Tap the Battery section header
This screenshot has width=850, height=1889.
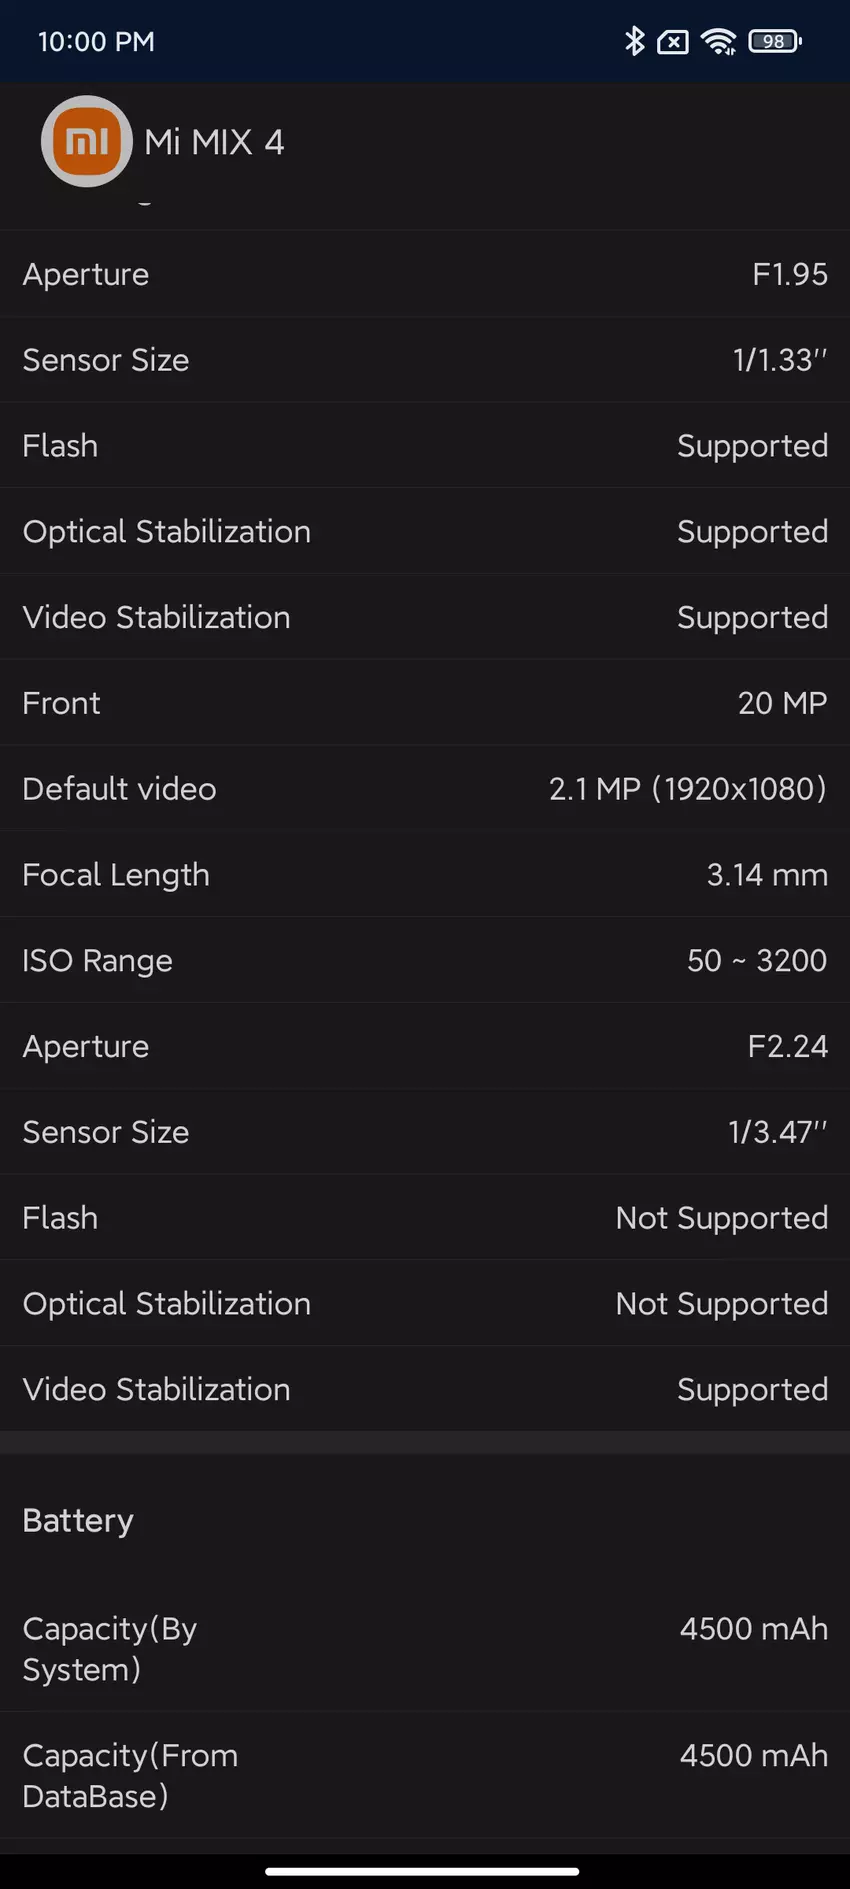78,1521
